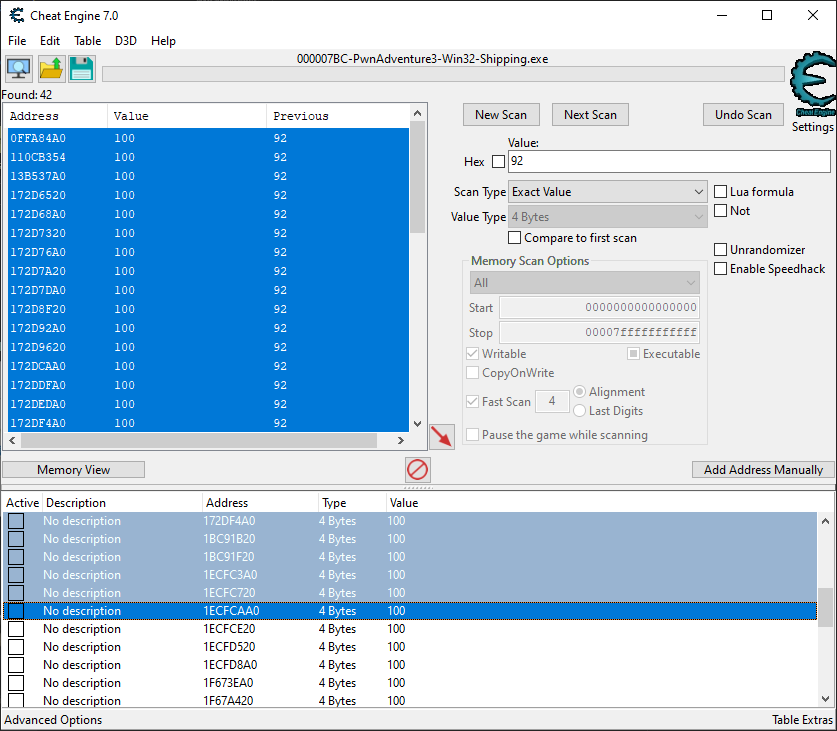
Task: Click Add Address Manually
Action: click(763, 470)
